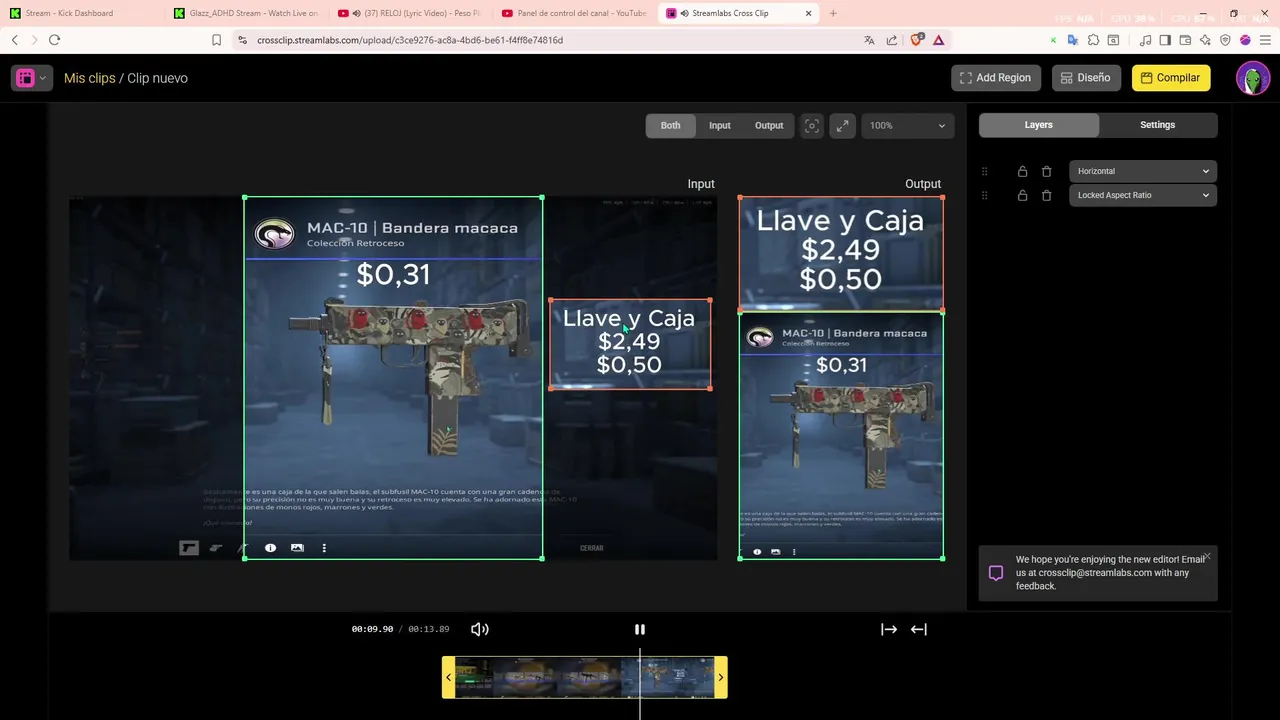The height and width of the screenshot is (720, 1280).
Task: Click drag handle of Locked Aspect Ratio layer
Action: point(984,195)
